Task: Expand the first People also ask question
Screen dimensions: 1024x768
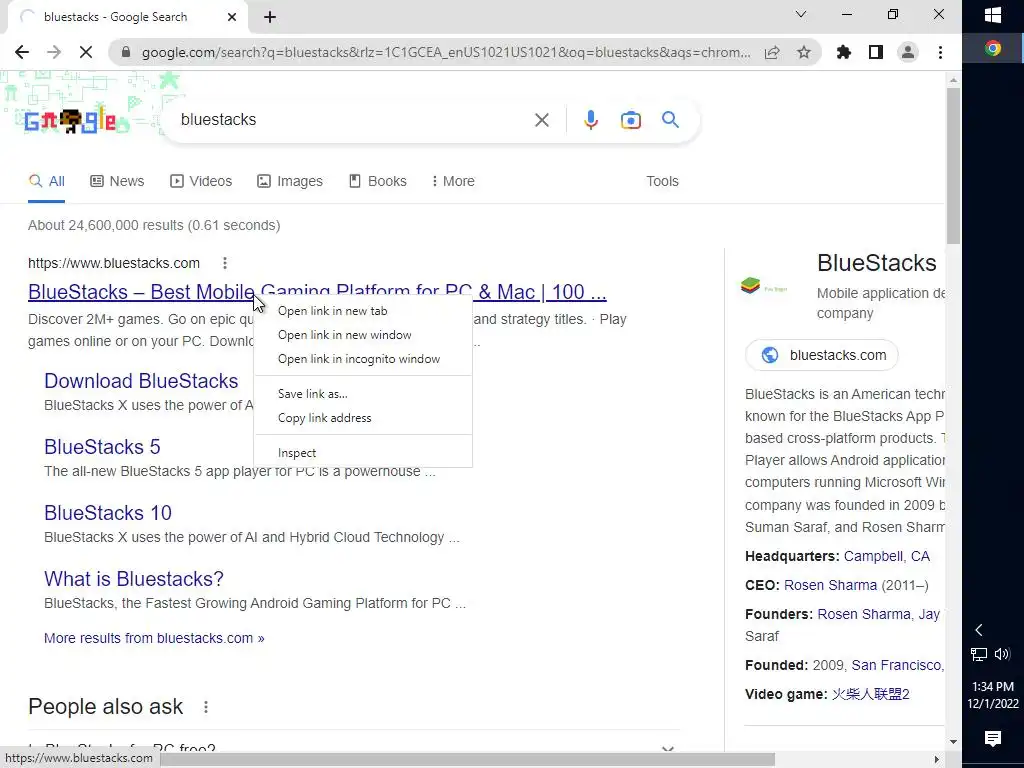Action: [x=353, y=749]
